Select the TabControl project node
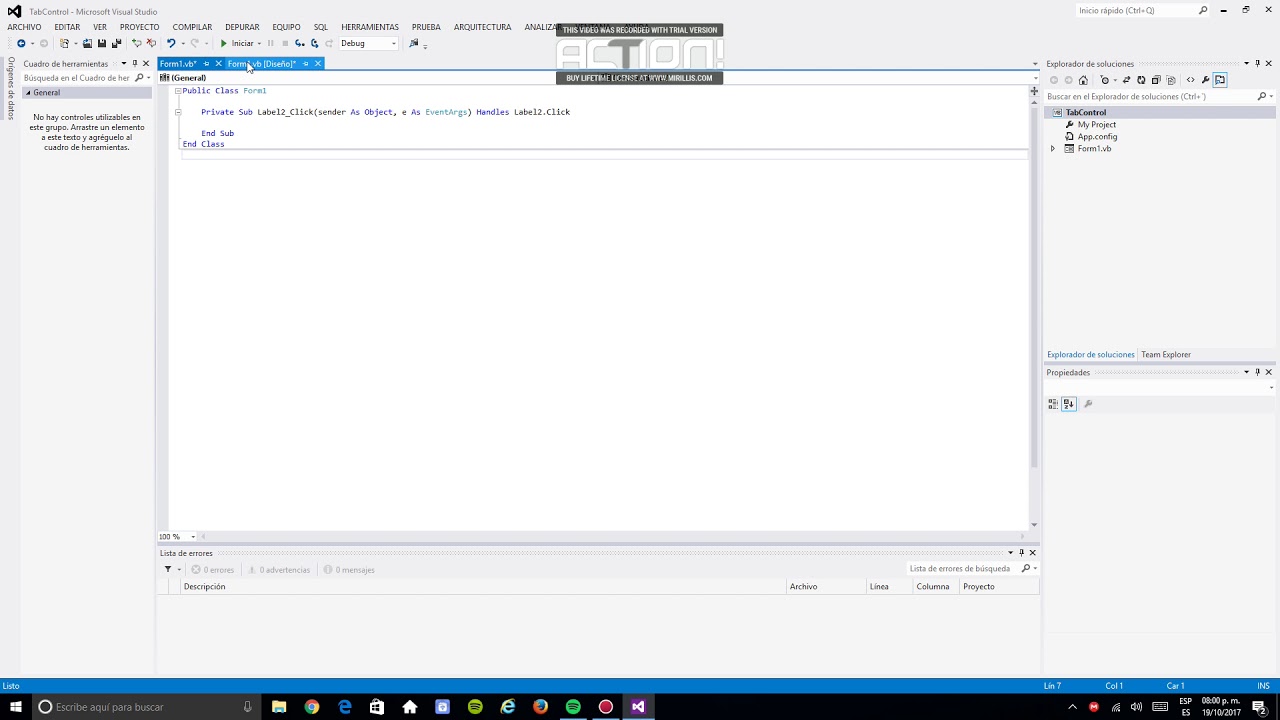The image size is (1280, 720). coord(1085,113)
